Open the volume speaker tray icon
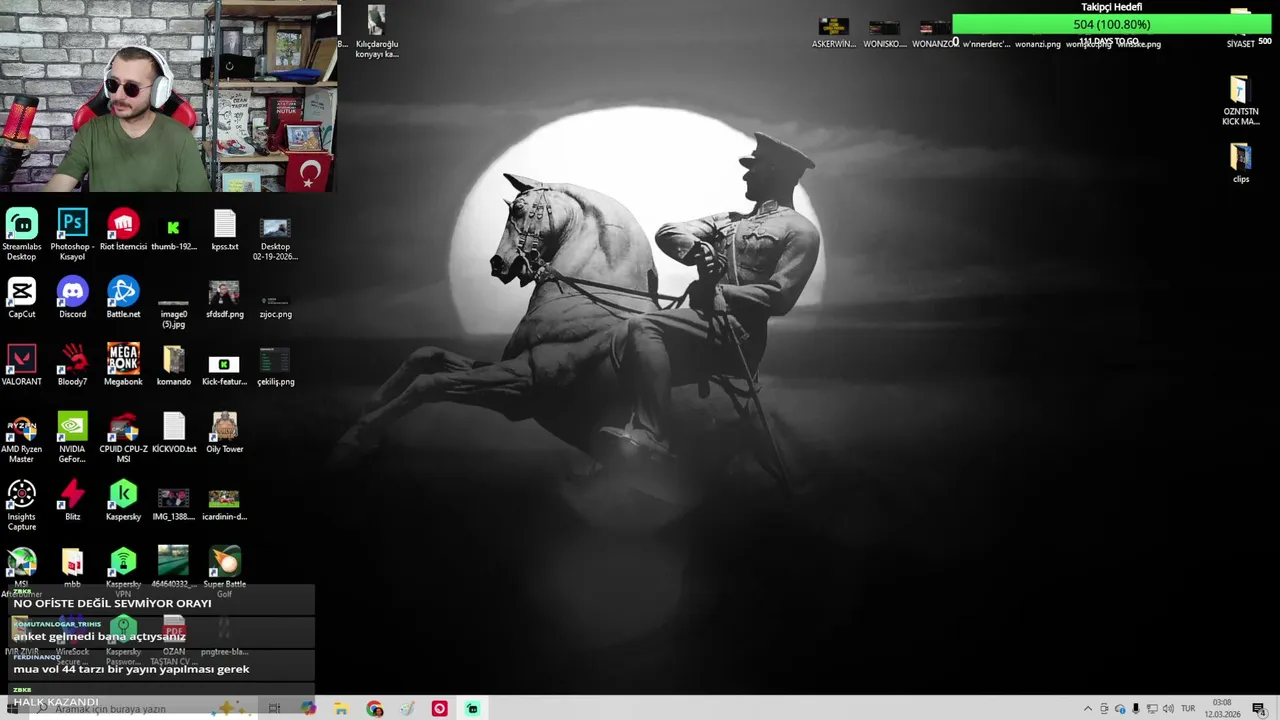This screenshot has height=720, width=1280. (x=1168, y=708)
